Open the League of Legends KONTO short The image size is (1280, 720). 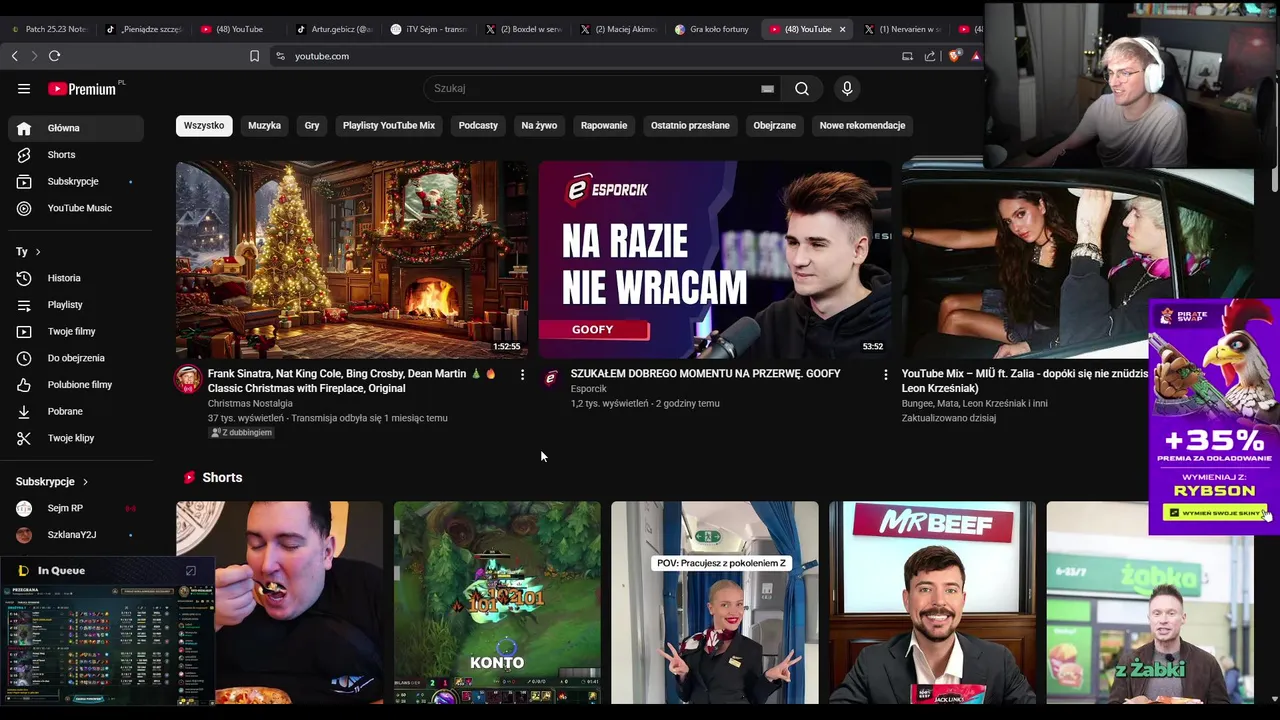(x=497, y=603)
